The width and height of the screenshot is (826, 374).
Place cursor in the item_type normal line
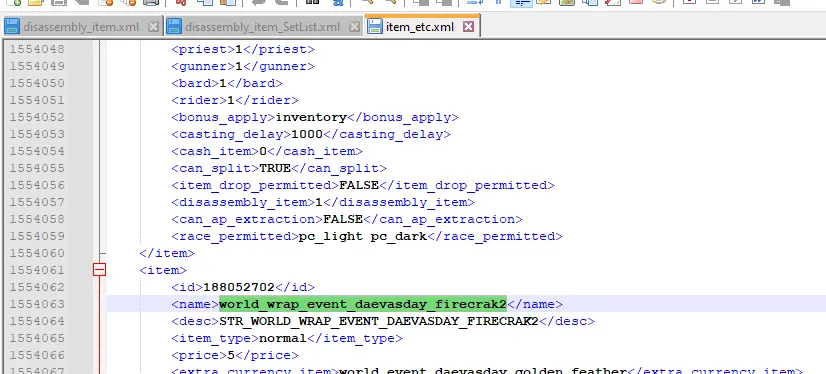(x=287, y=338)
